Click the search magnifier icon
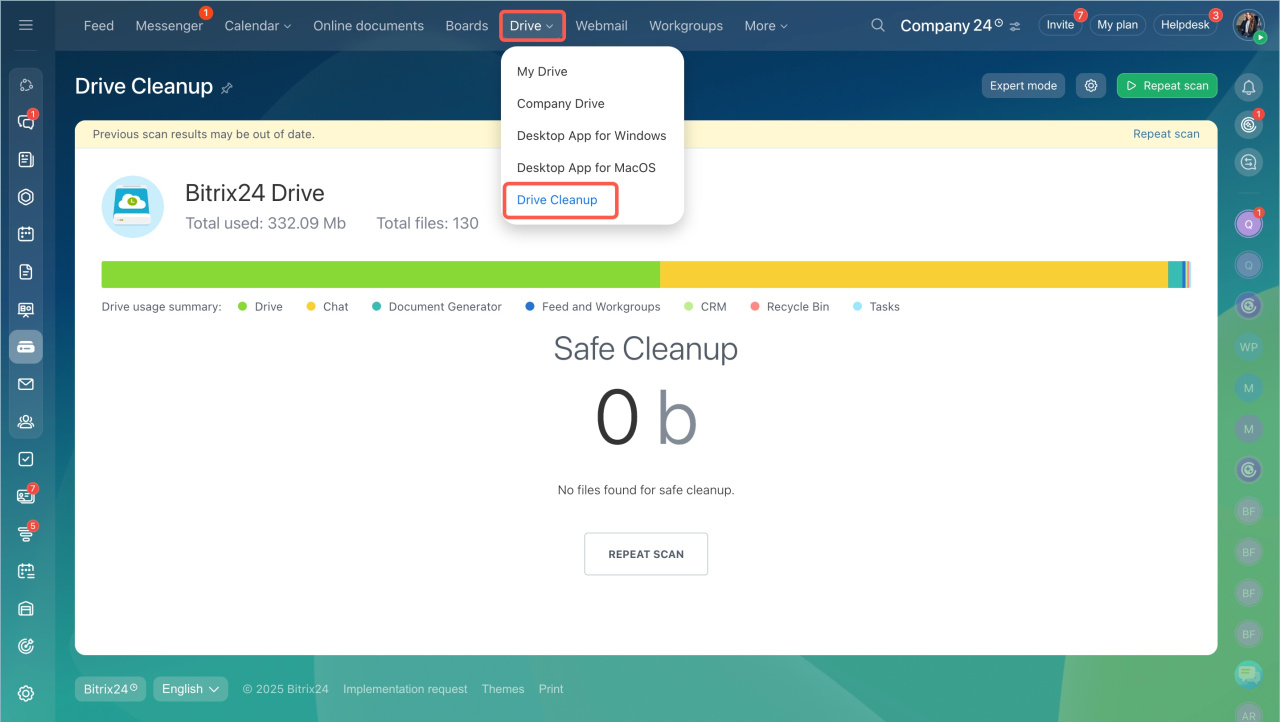The image size is (1280, 722). [x=878, y=25]
